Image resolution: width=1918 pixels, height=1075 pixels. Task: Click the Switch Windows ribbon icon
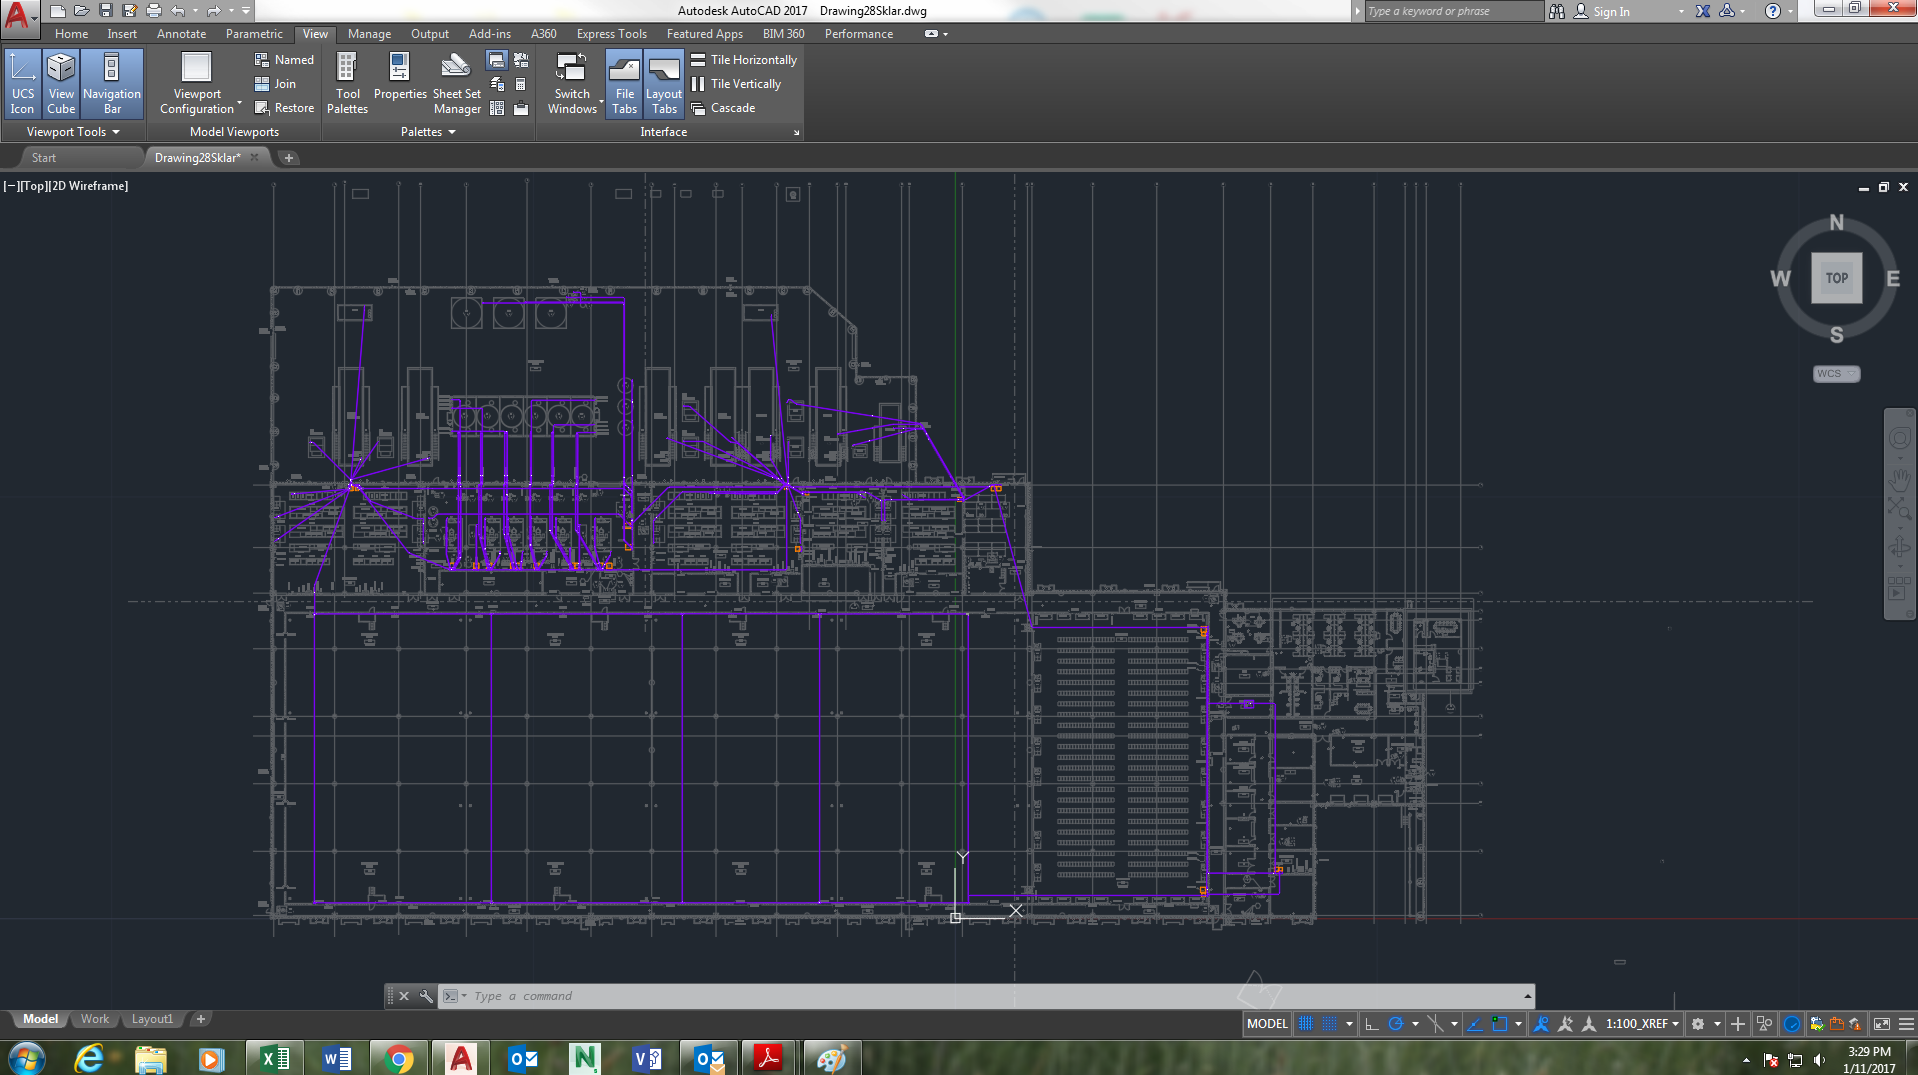click(x=571, y=83)
